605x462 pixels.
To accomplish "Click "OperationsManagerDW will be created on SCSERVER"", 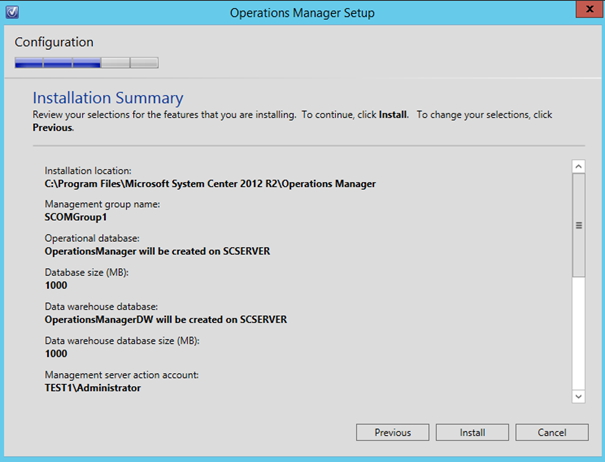I will pyautogui.click(x=166, y=320).
